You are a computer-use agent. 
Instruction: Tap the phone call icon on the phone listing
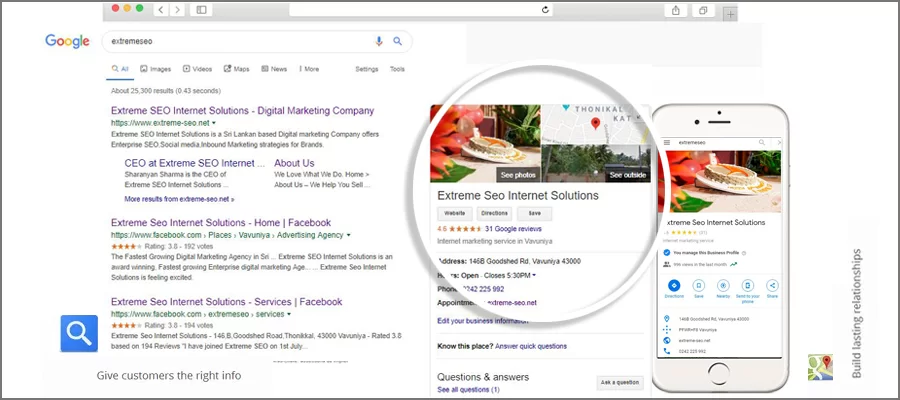666,351
